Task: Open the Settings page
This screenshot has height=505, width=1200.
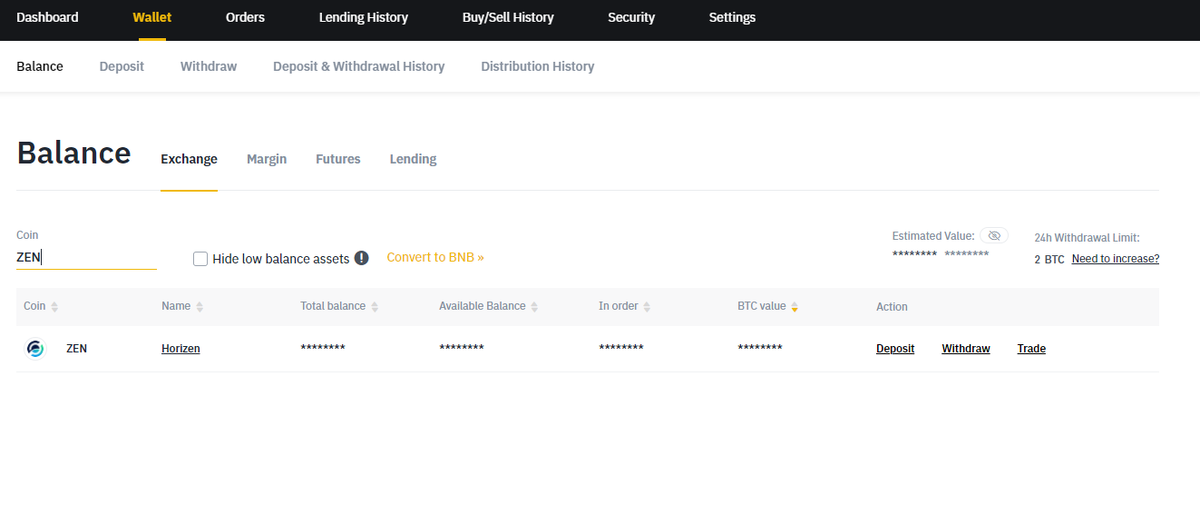Action: click(x=732, y=17)
